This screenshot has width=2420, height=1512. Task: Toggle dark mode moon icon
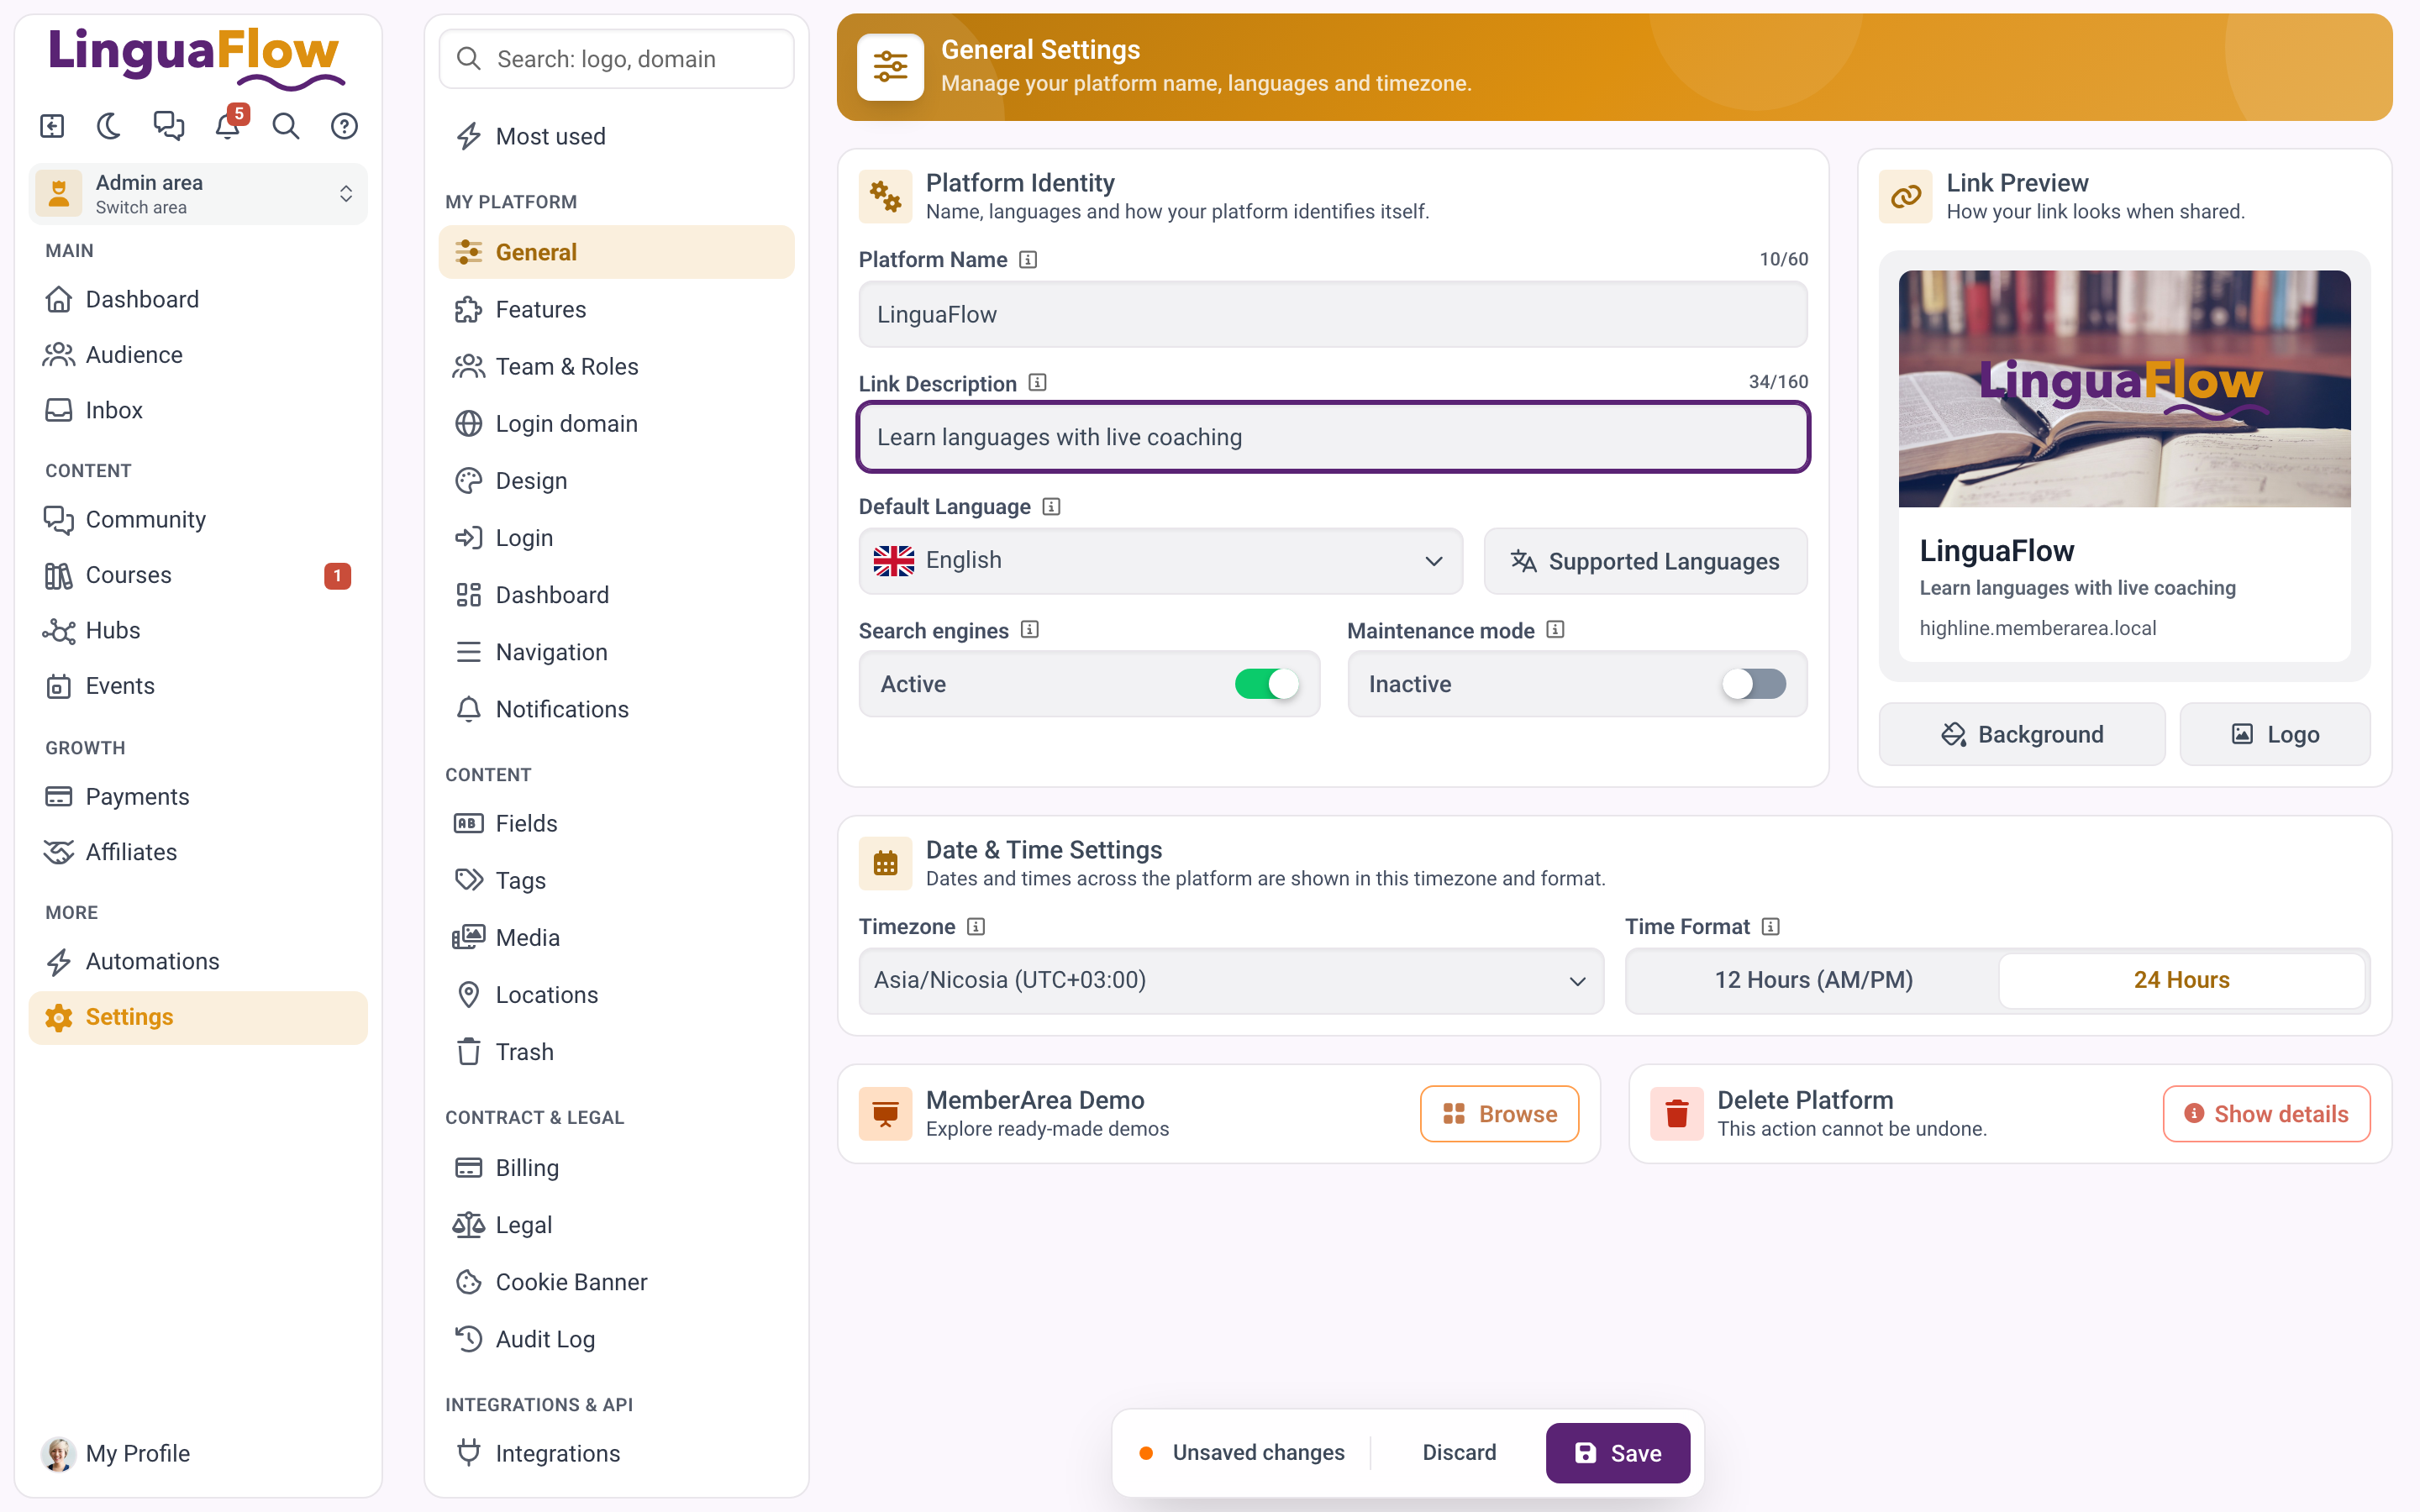(x=109, y=126)
